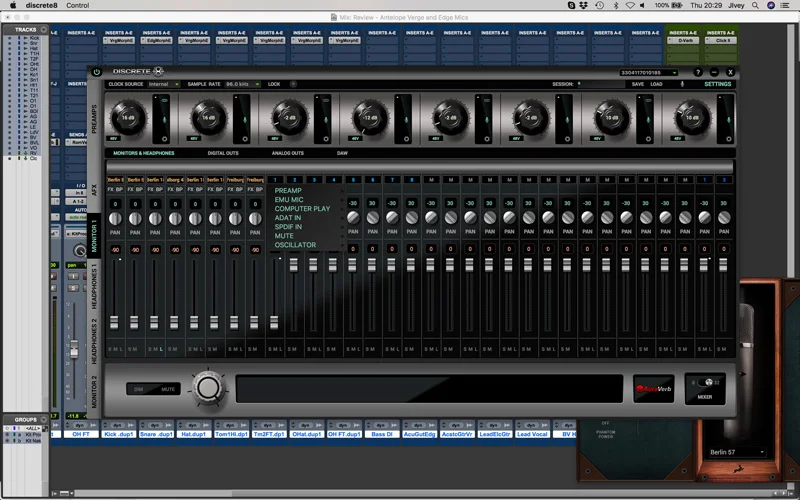
Task: Click the circle button below first preamp meter
Action: tap(164, 139)
